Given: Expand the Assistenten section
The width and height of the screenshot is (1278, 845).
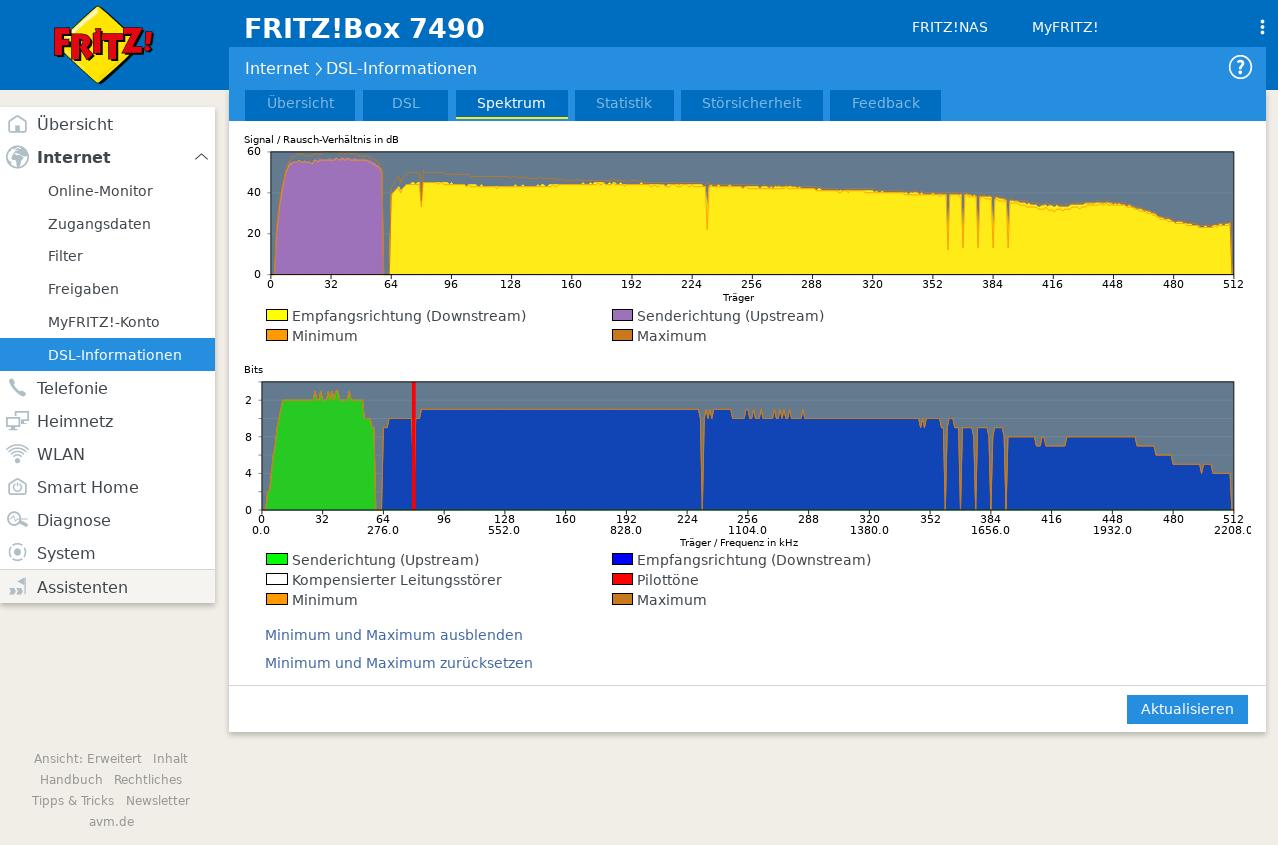Looking at the screenshot, I should click(x=82, y=587).
